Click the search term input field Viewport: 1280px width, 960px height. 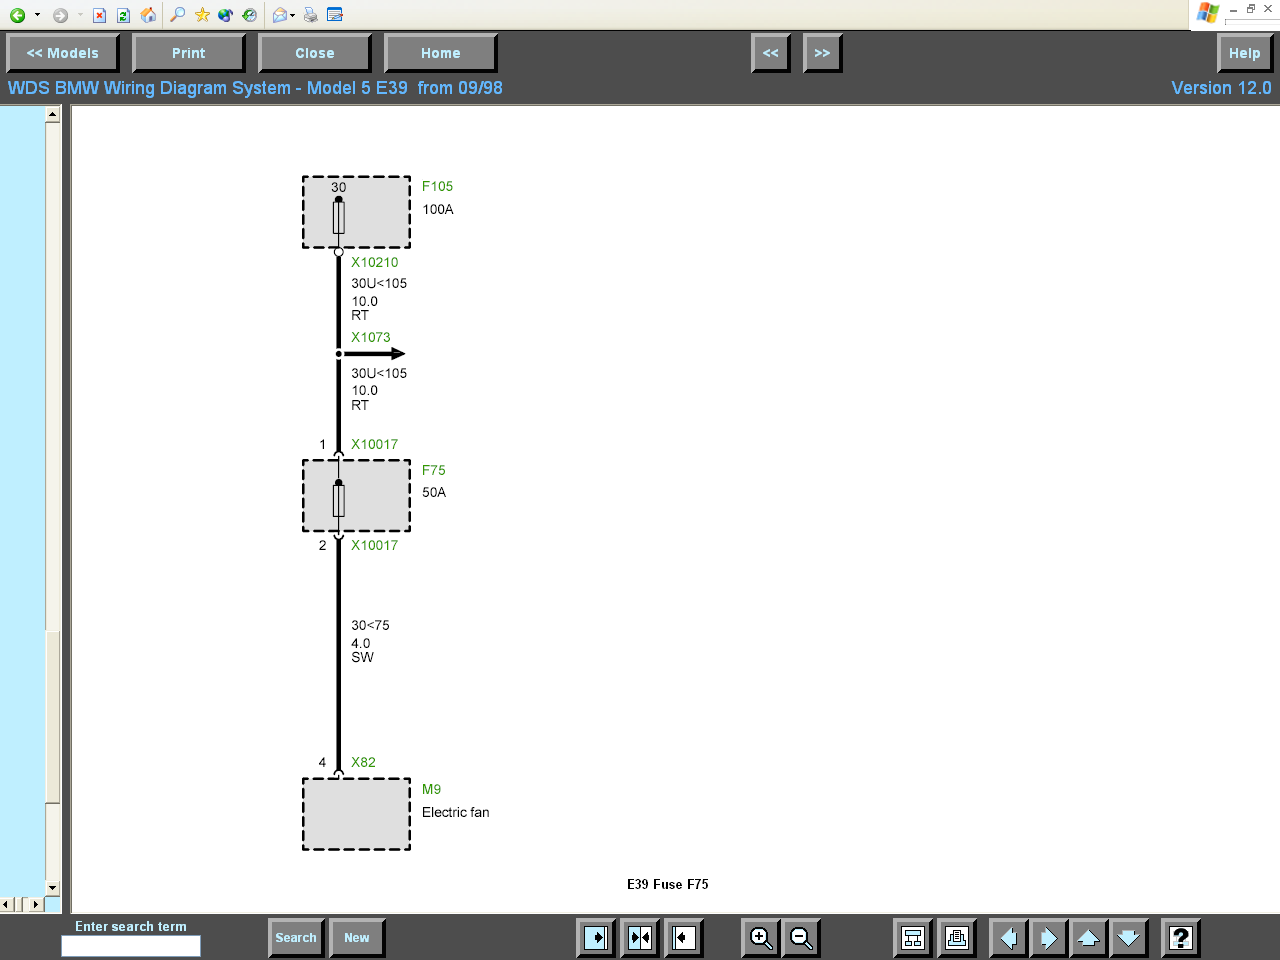131,946
